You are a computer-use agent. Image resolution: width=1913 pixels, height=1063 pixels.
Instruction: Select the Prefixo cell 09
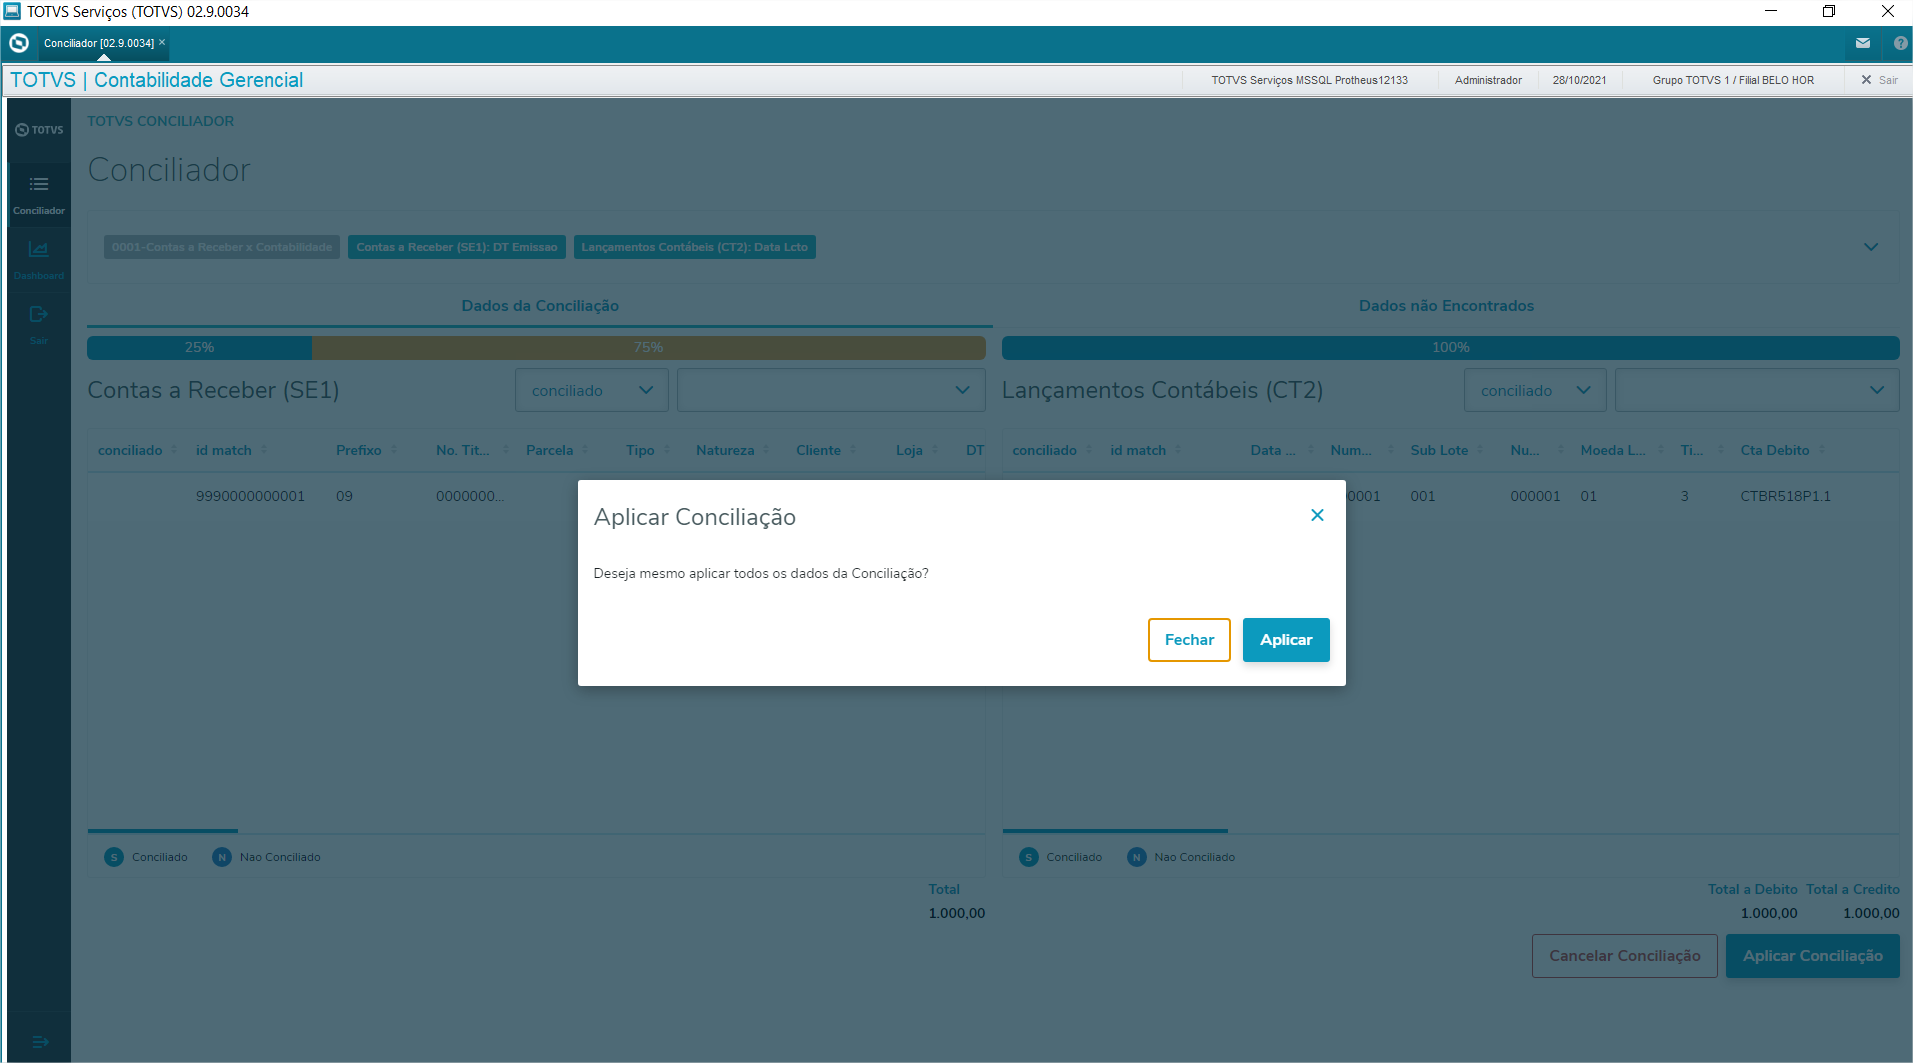click(344, 496)
